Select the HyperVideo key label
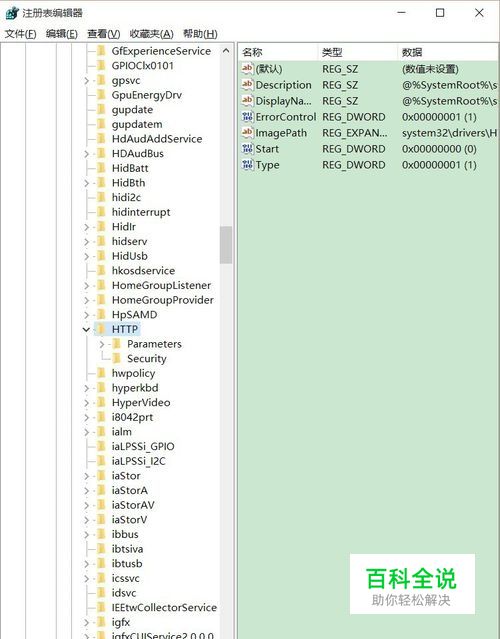The image size is (500, 639). pos(141,403)
